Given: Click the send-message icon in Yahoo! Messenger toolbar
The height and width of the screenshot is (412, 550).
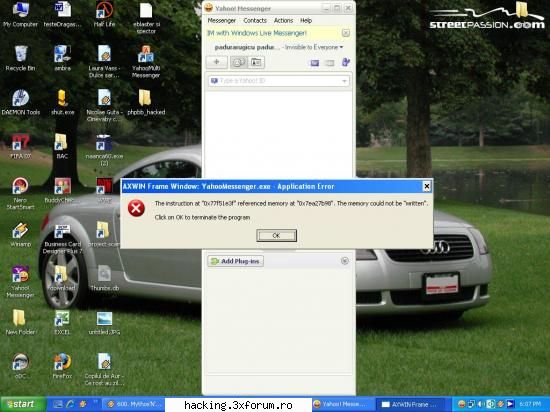Looking at the screenshot, I should coord(315,63).
